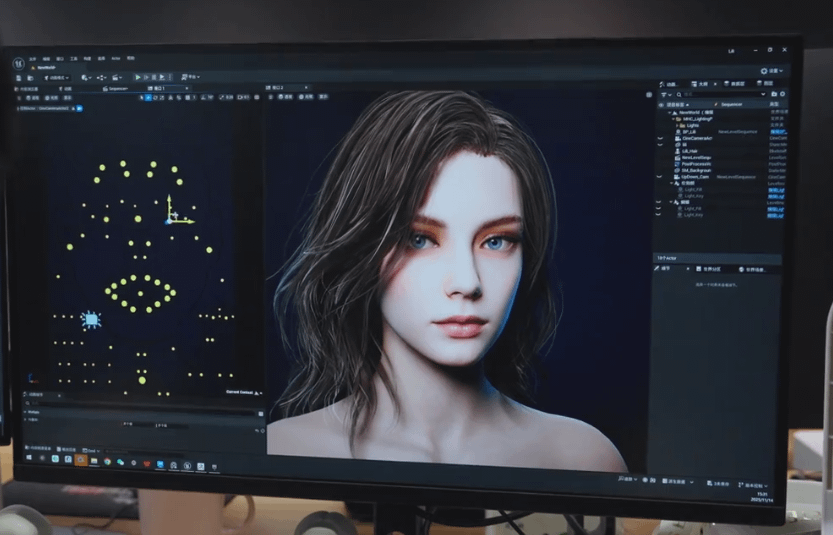The image size is (833, 535).
Task: Open File Explorer from the taskbar
Action: tap(94, 461)
